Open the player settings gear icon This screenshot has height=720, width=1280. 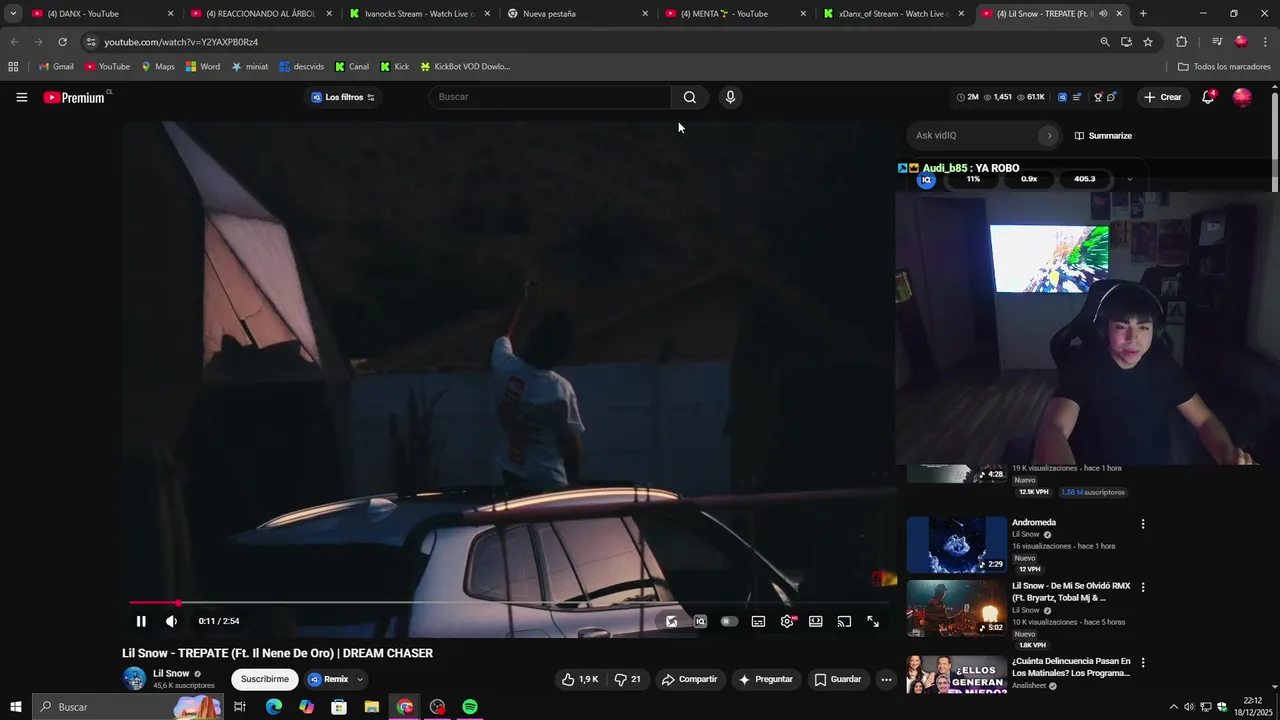[787, 621]
